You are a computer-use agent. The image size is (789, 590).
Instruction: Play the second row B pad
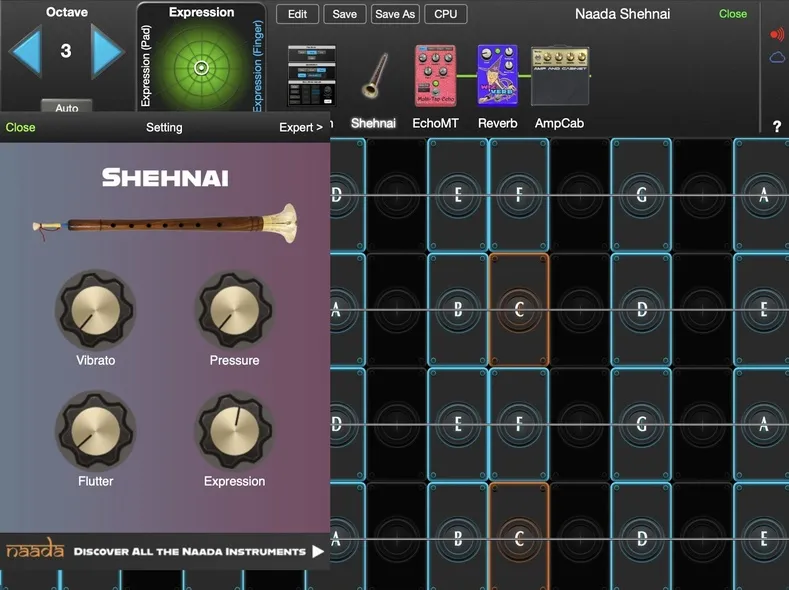[457, 309]
